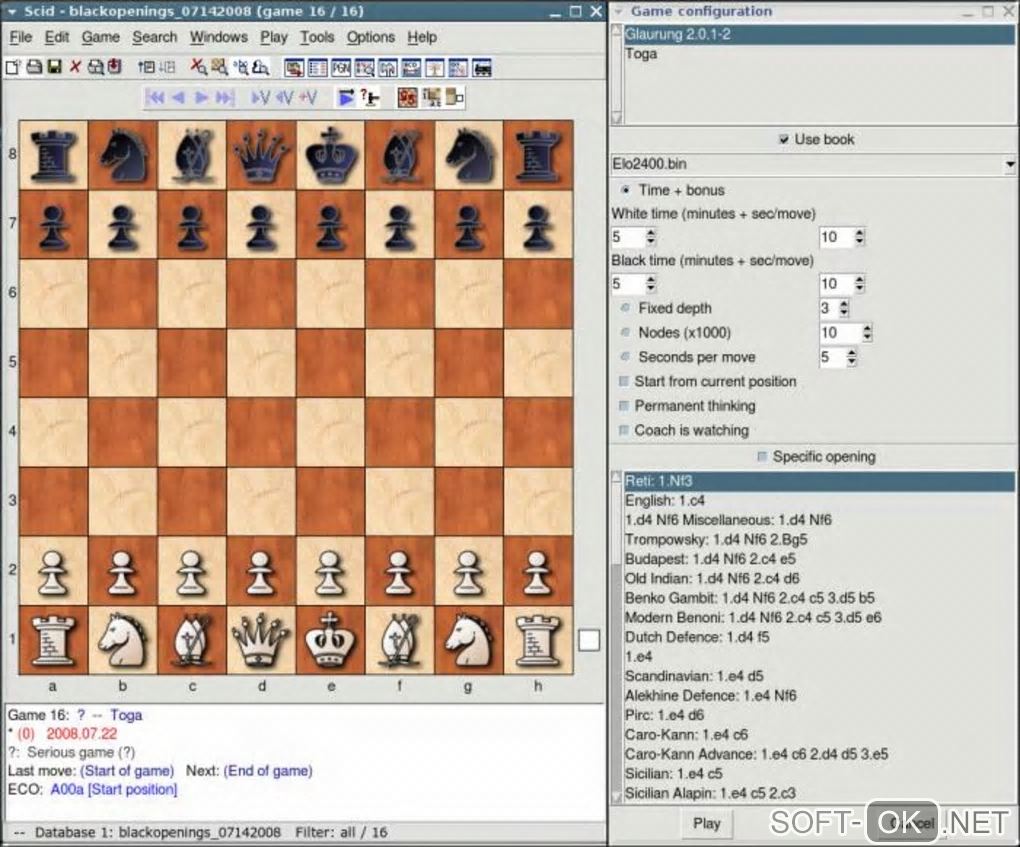1020x847 pixels.
Task: Select the Fixed depth radio button
Action: pos(625,308)
